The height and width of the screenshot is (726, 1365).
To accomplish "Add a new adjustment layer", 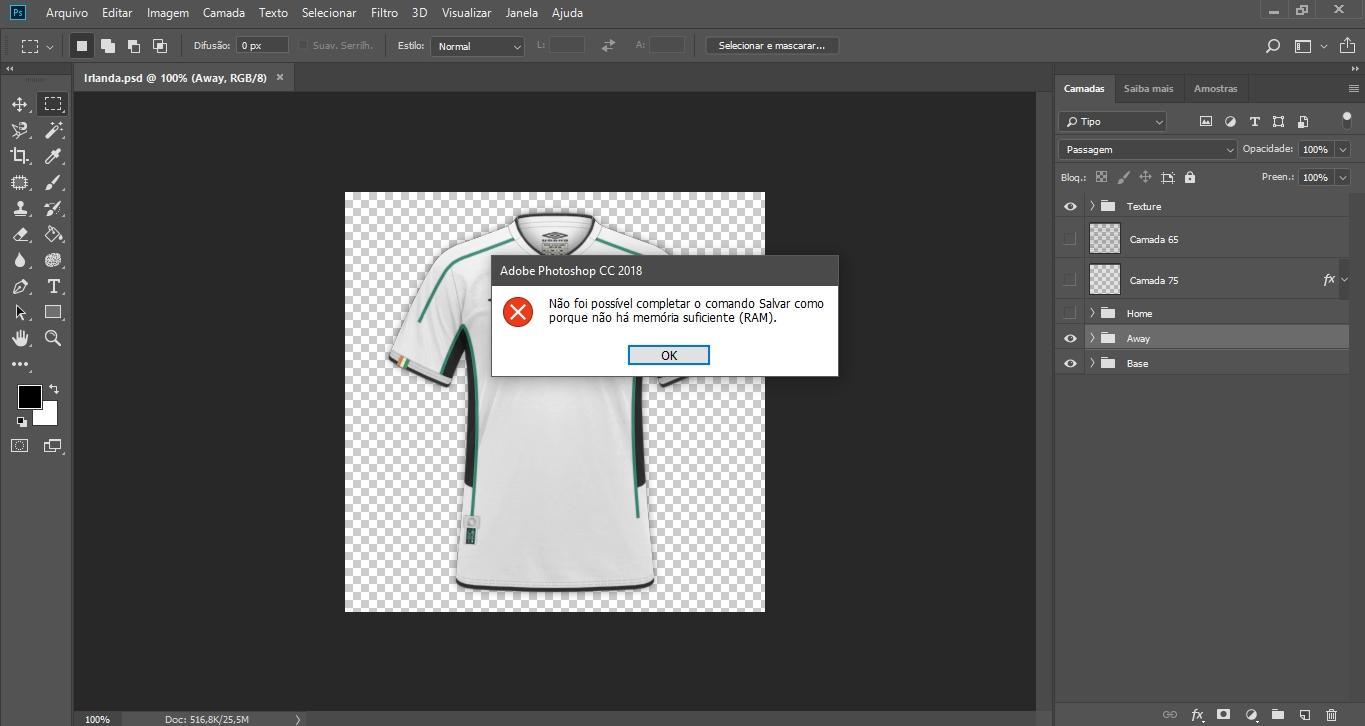I will pyautogui.click(x=1250, y=715).
